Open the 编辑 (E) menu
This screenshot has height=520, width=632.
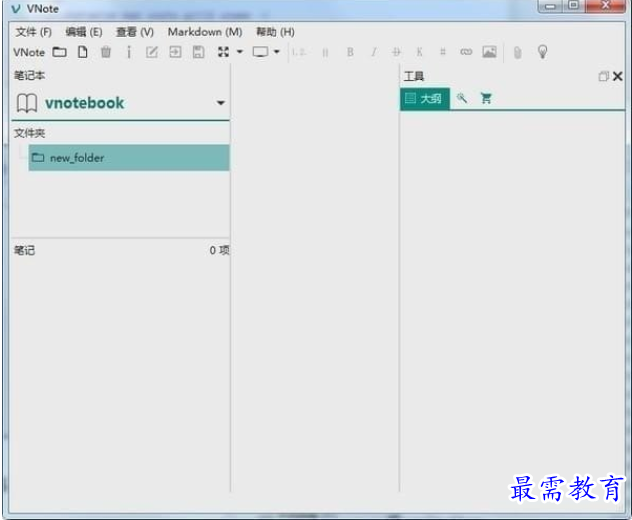84,32
